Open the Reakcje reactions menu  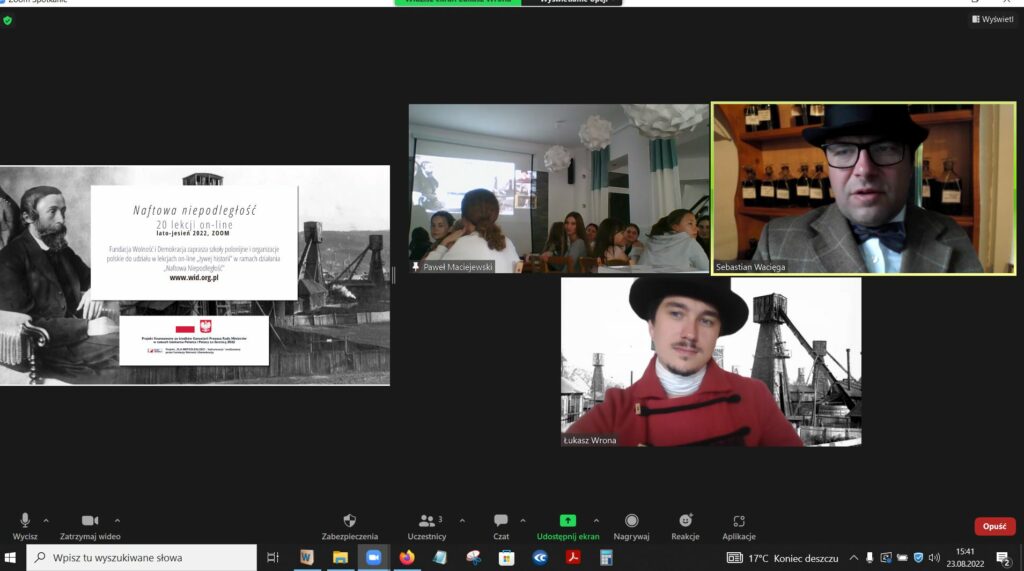click(685, 521)
